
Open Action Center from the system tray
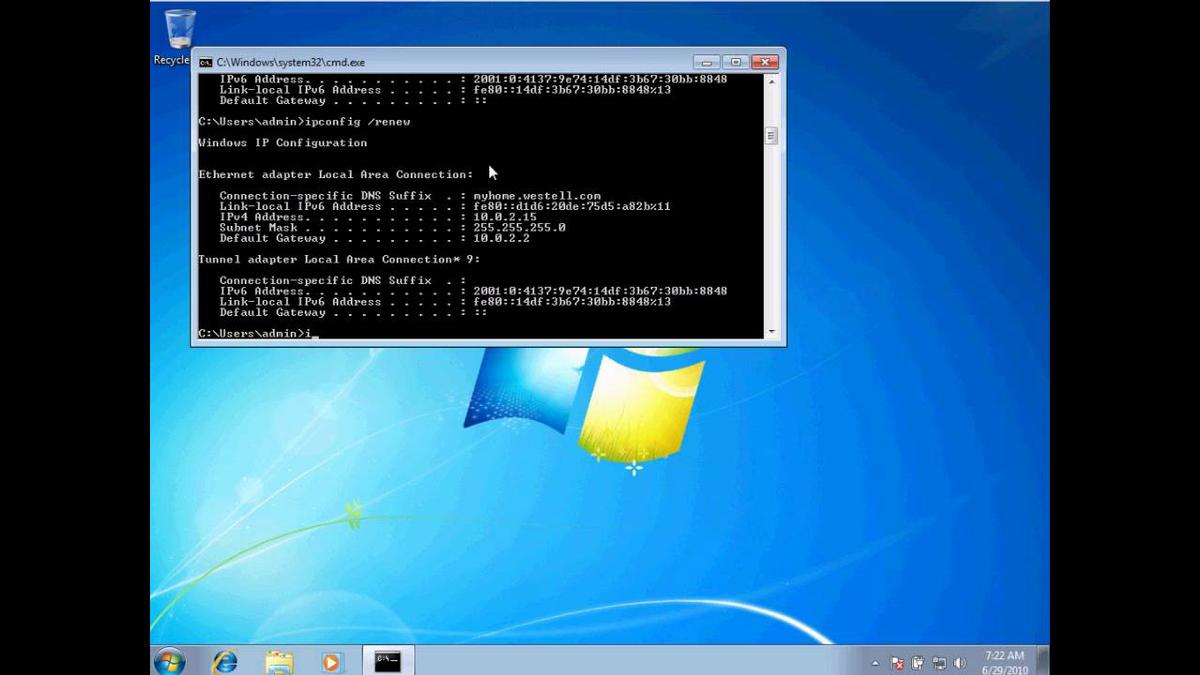897,662
